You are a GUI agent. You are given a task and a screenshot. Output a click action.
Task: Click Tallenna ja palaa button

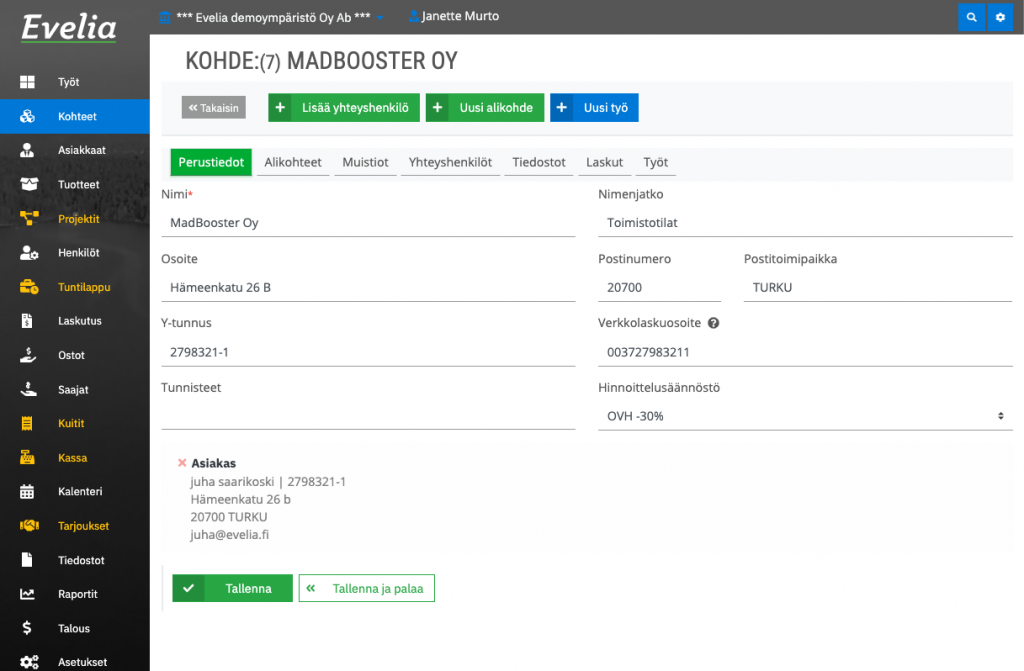click(366, 588)
